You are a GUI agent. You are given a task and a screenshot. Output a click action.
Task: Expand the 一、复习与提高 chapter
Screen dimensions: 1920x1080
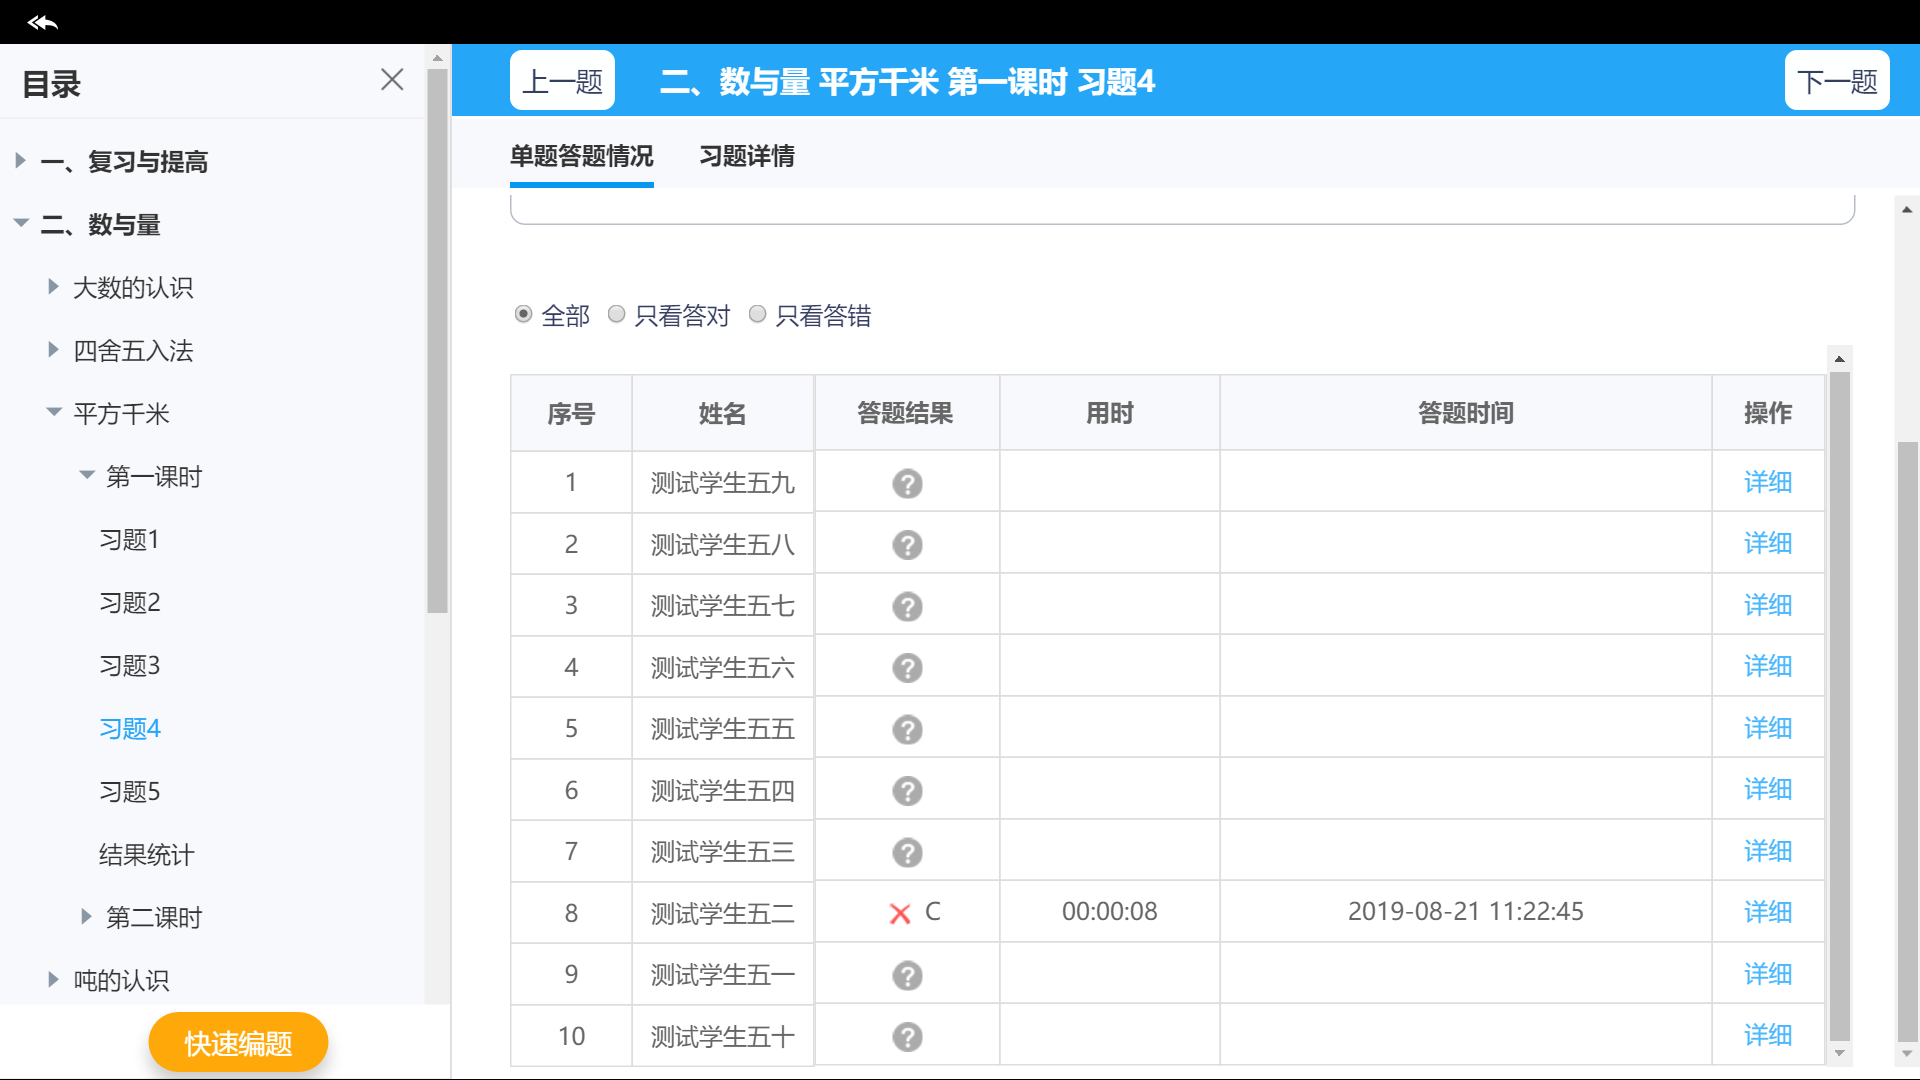pyautogui.click(x=20, y=161)
